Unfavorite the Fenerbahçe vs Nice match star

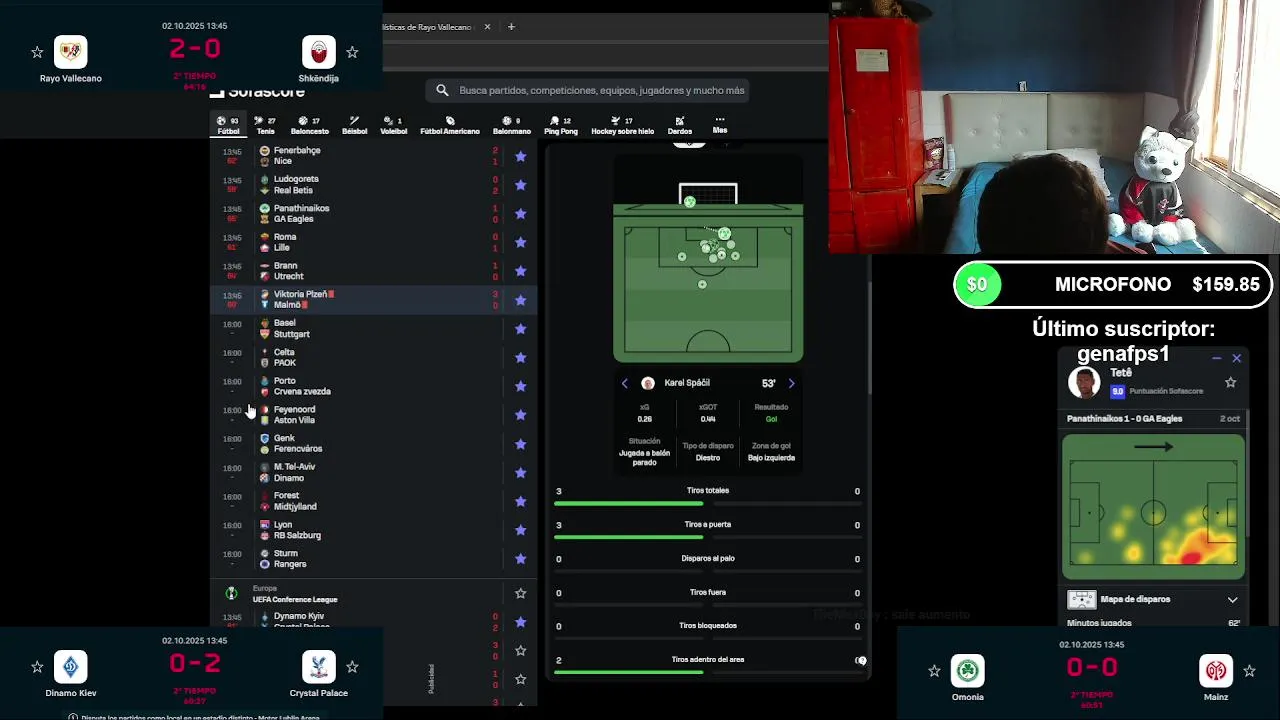tap(520, 156)
